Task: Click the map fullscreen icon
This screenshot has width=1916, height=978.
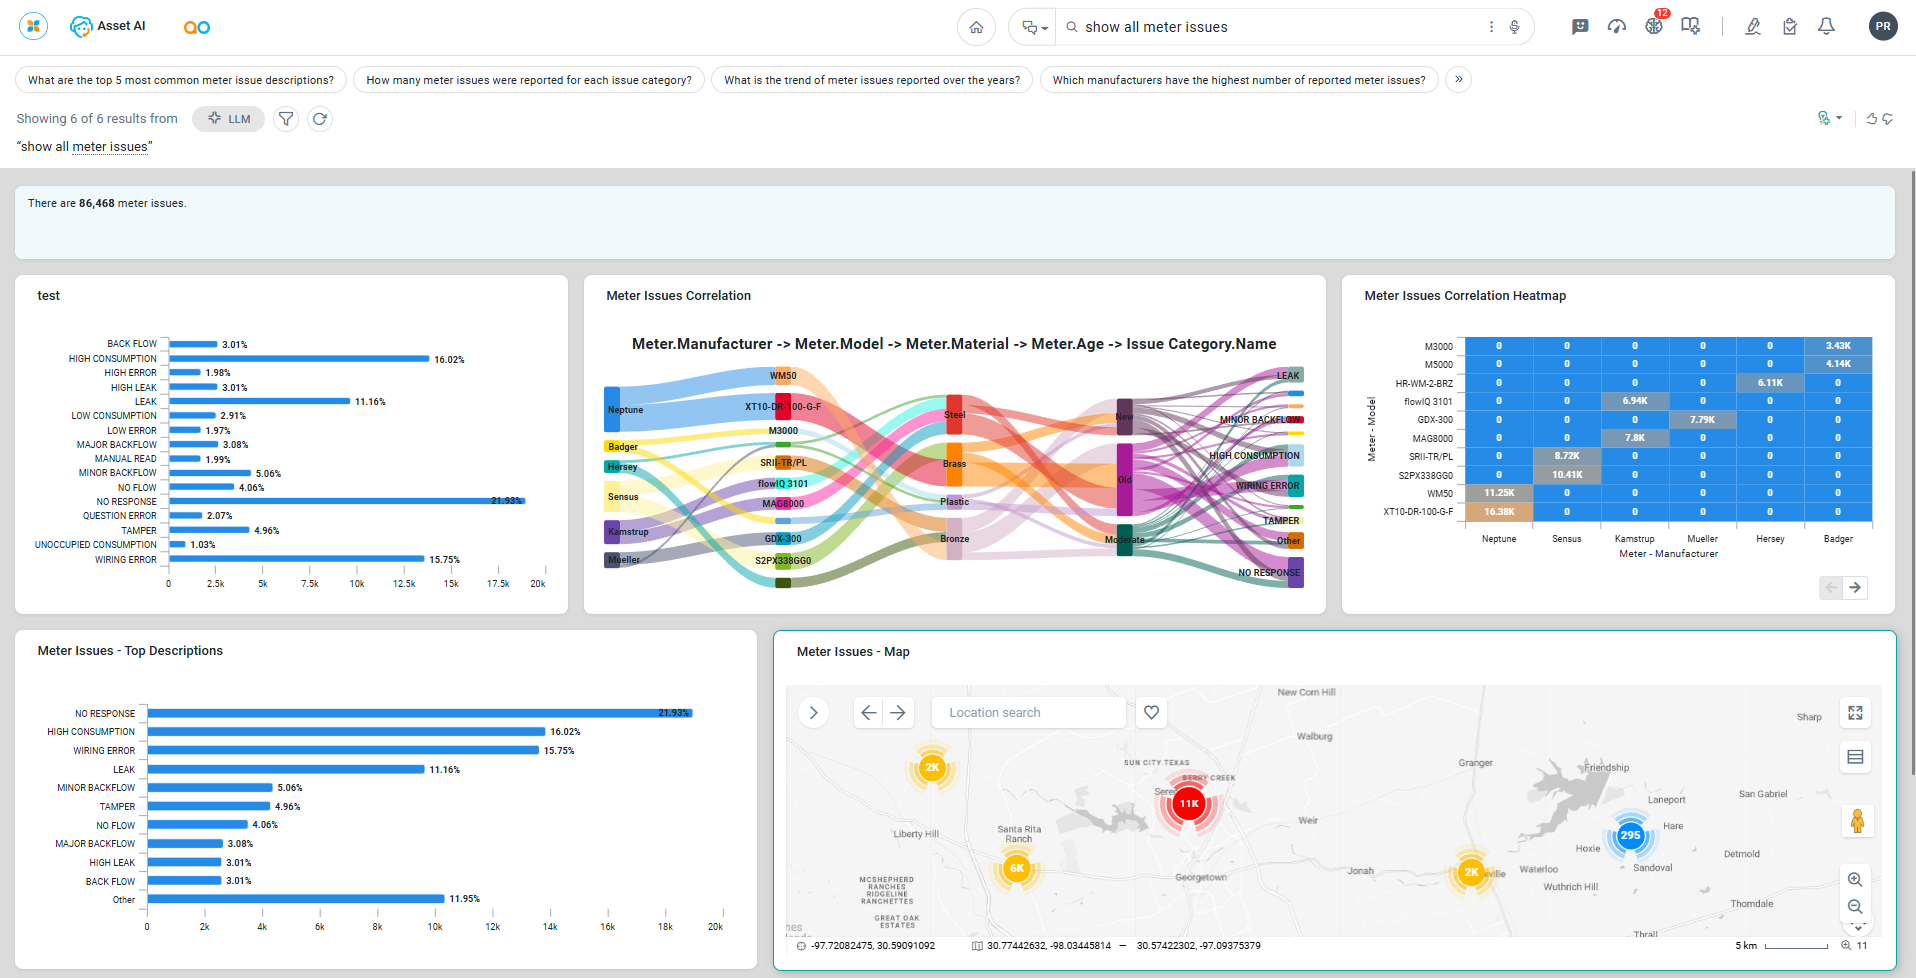Action: (x=1855, y=713)
